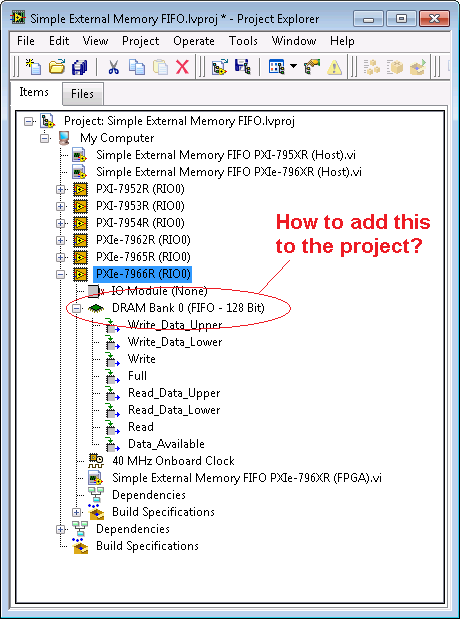The image size is (461, 619).
Task: Click the PXI-7952R FPGA target icon
Action: click(x=80, y=189)
